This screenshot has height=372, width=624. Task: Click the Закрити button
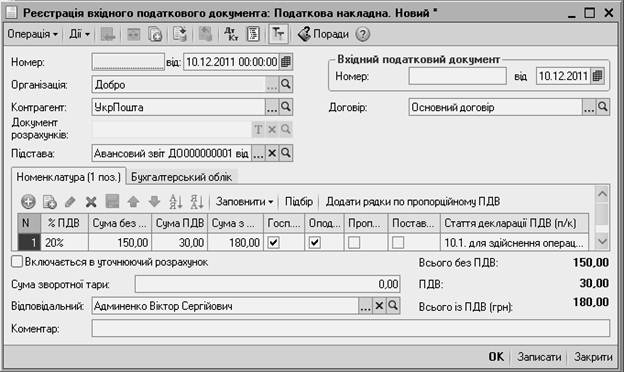593,357
